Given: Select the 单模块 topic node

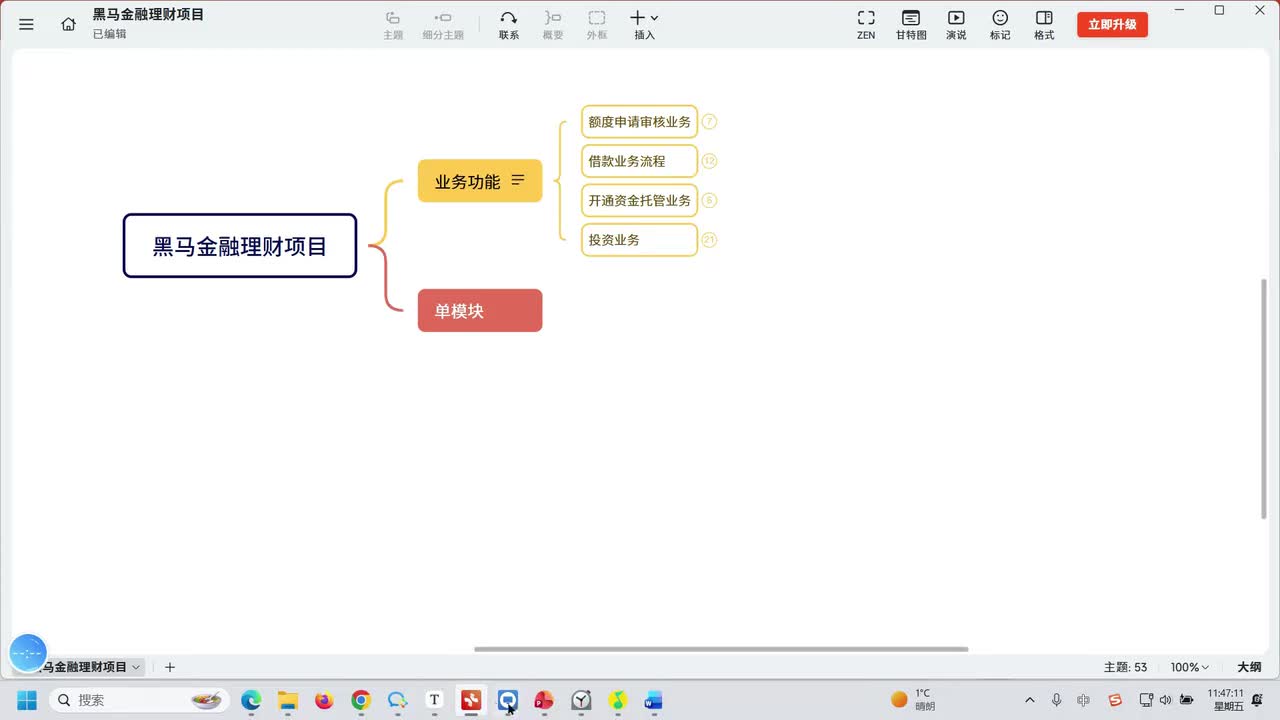Looking at the screenshot, I should click(x=480, y=311).
